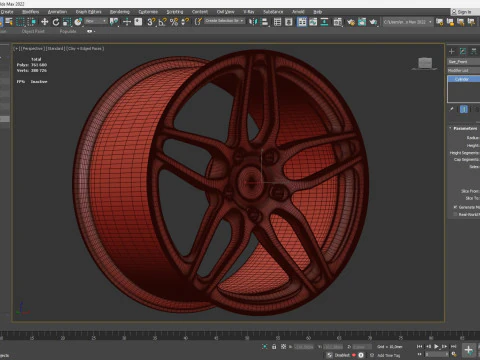Open the Graph Editors menu
480x360 pixels.
pos(88,12)
